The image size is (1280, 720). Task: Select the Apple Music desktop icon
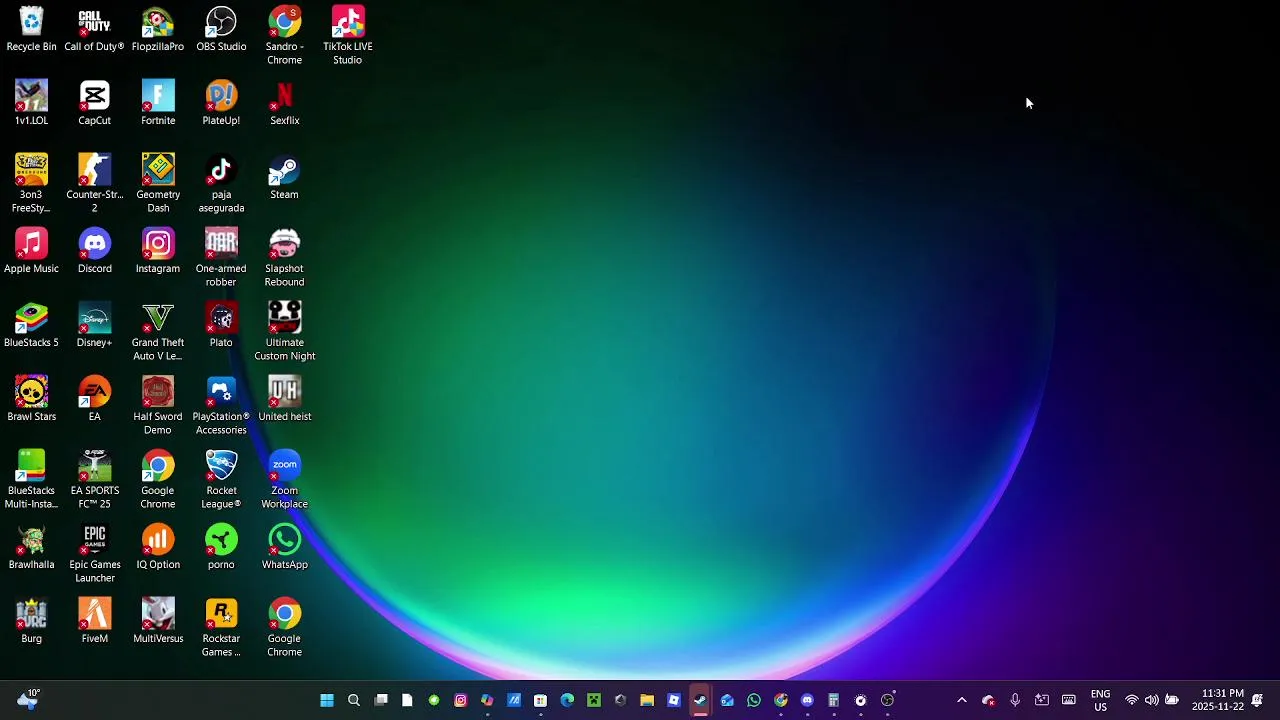pos(31,252)
